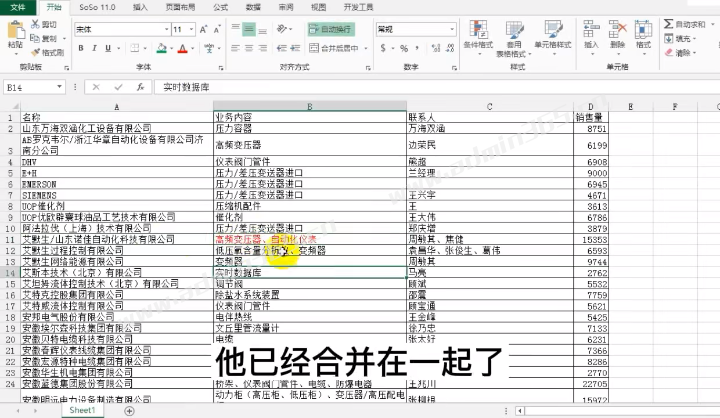Viewport: 720px width, 418px height.
Task: Click the Cut scissors icon
Action: pyautogui.click(x=35, y=24)
